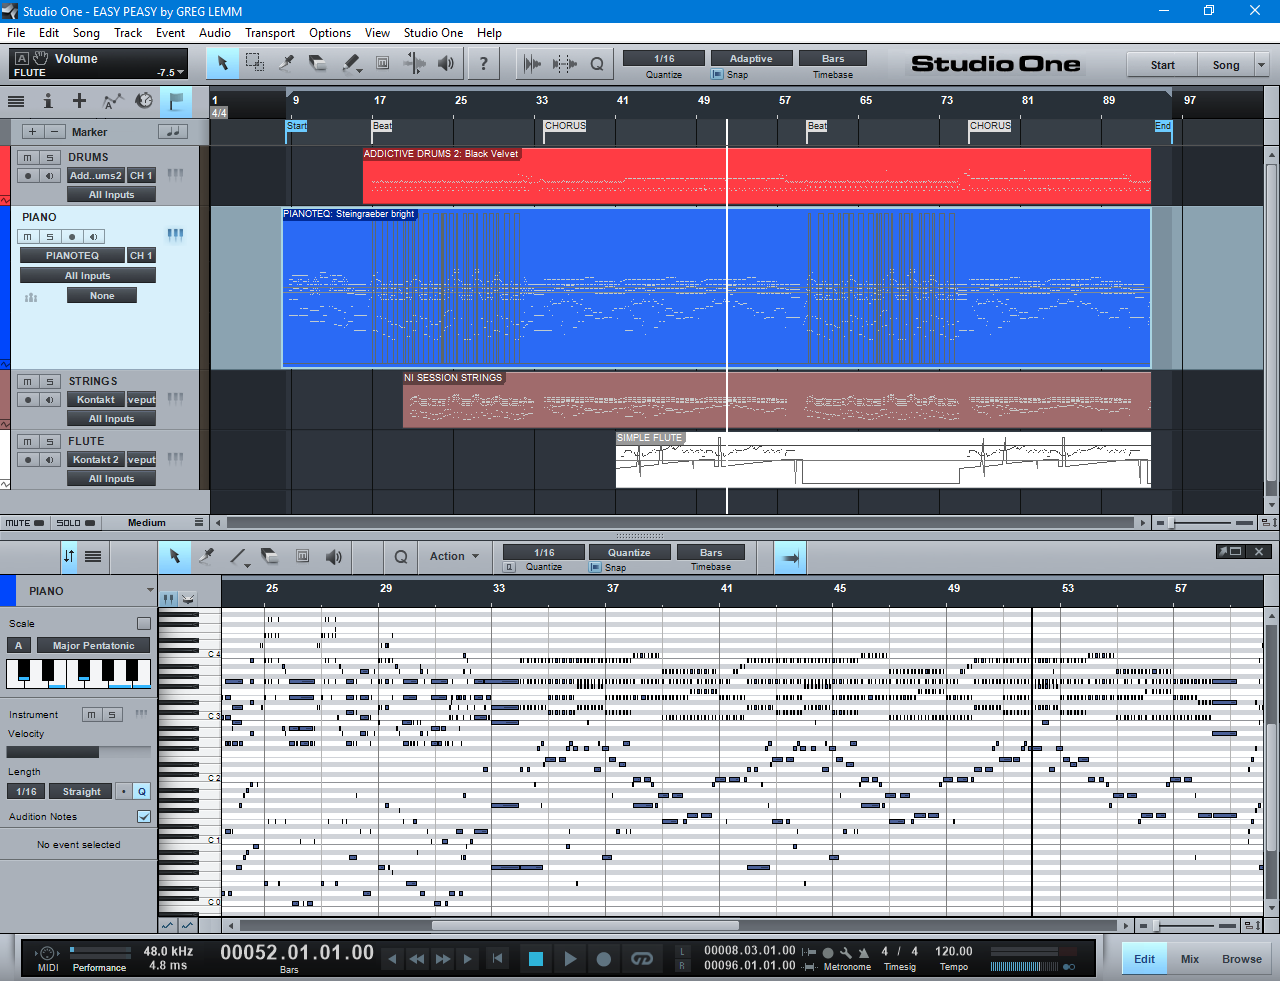
Task: Click the Add Tracks plus icon
Action: tap(79, 101)
